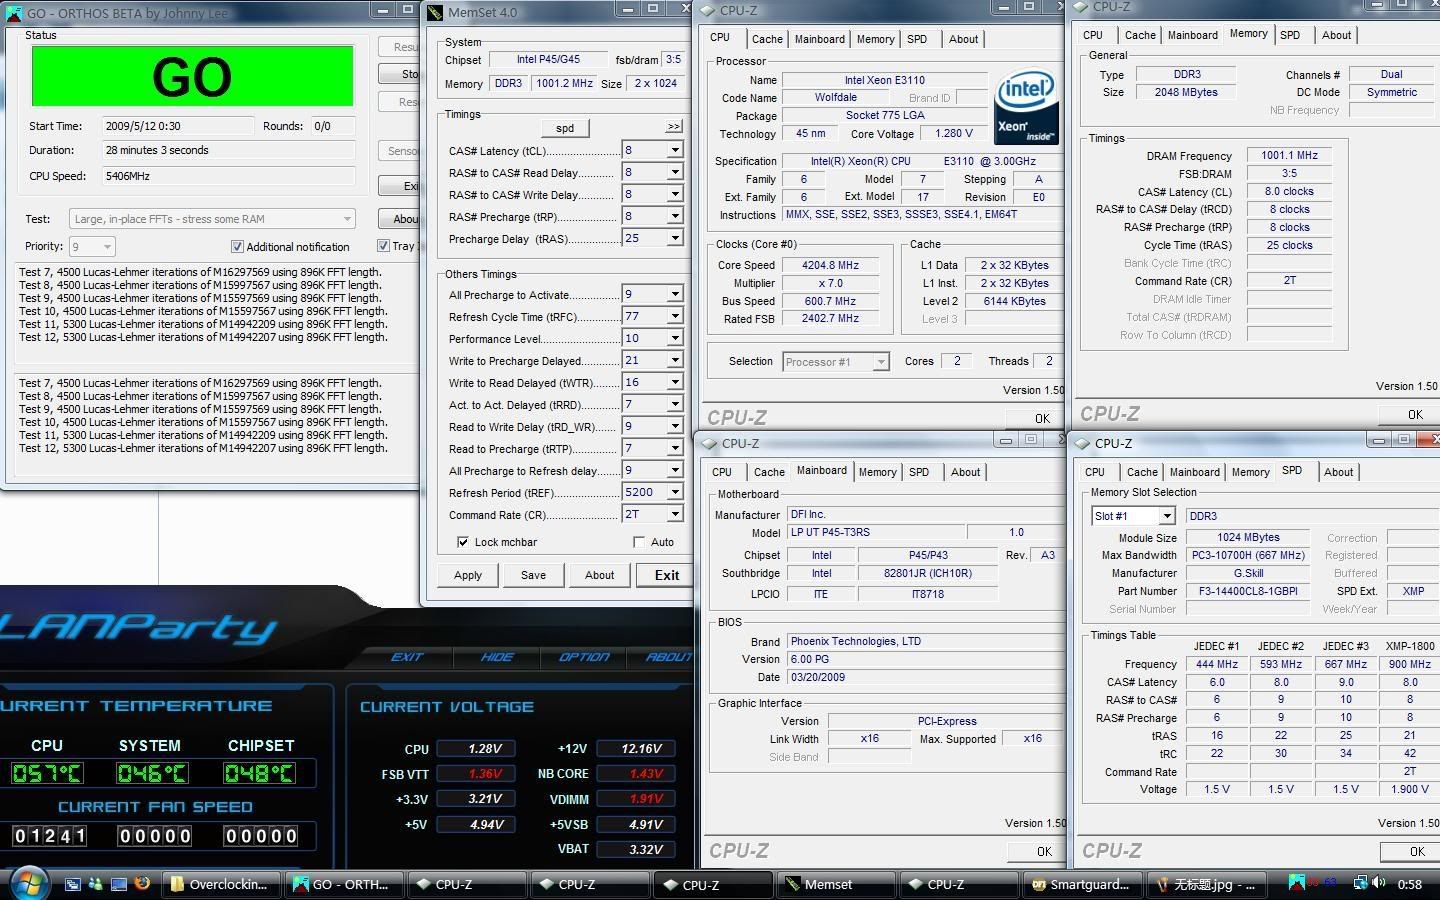This screenshot has width=1440, height=900.
Task: Click Part Number F3-14400CL8-1GBPI
Action: tap(1247, 591)
